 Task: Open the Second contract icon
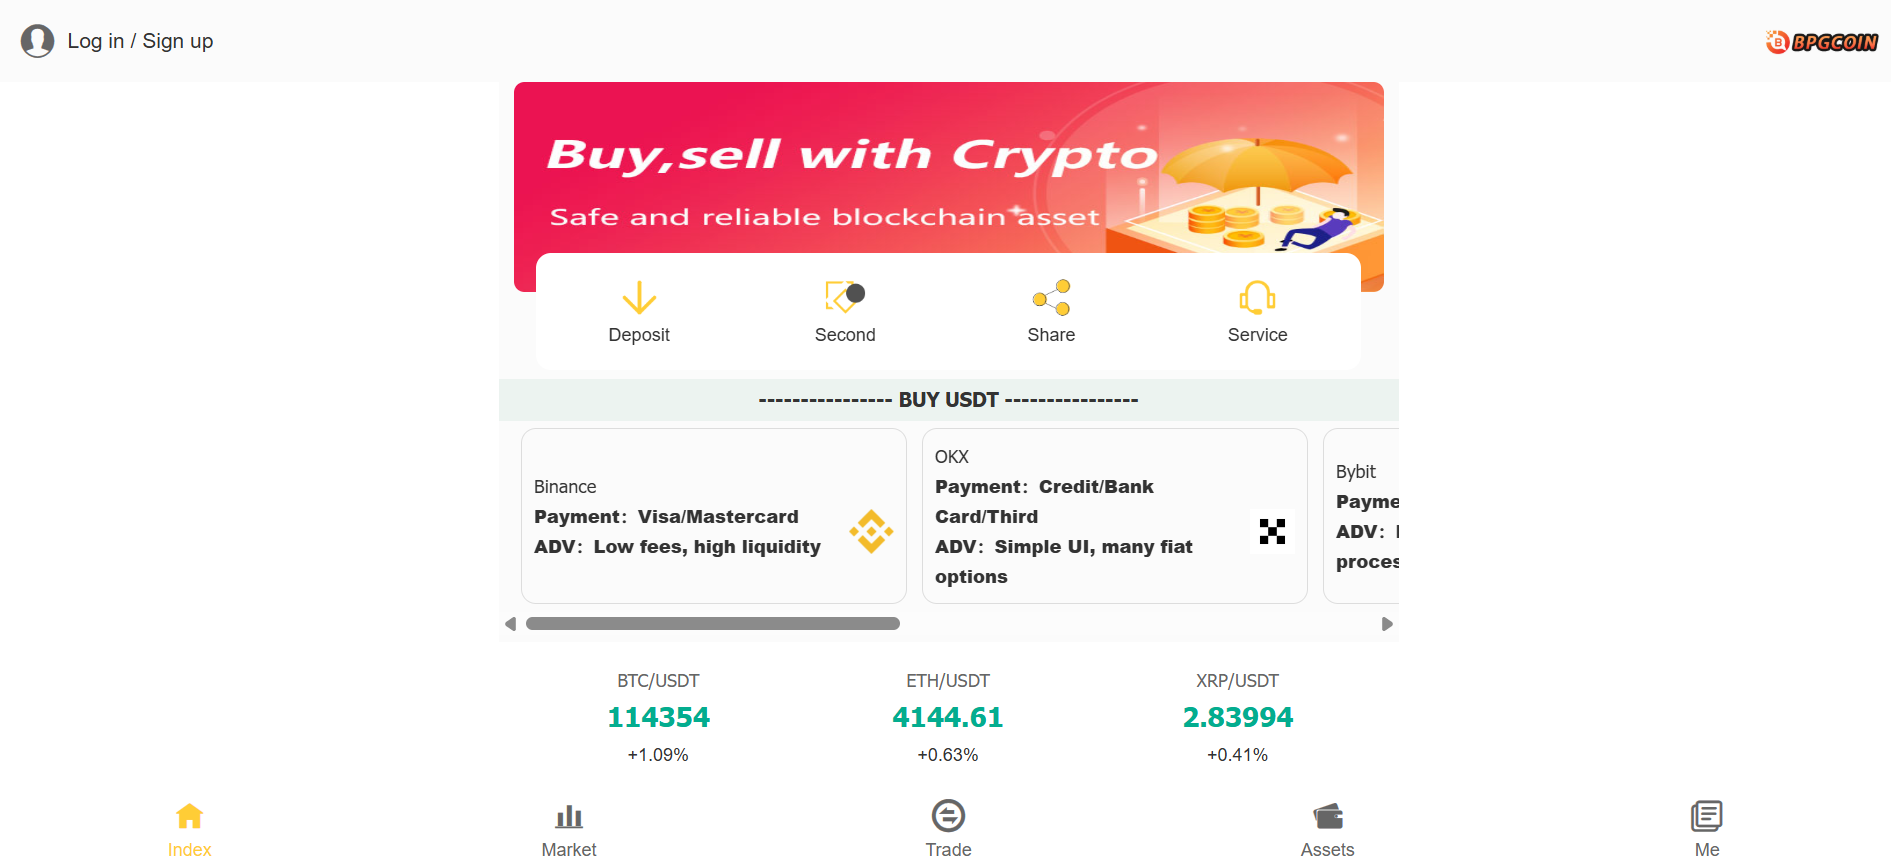point(844,297)
